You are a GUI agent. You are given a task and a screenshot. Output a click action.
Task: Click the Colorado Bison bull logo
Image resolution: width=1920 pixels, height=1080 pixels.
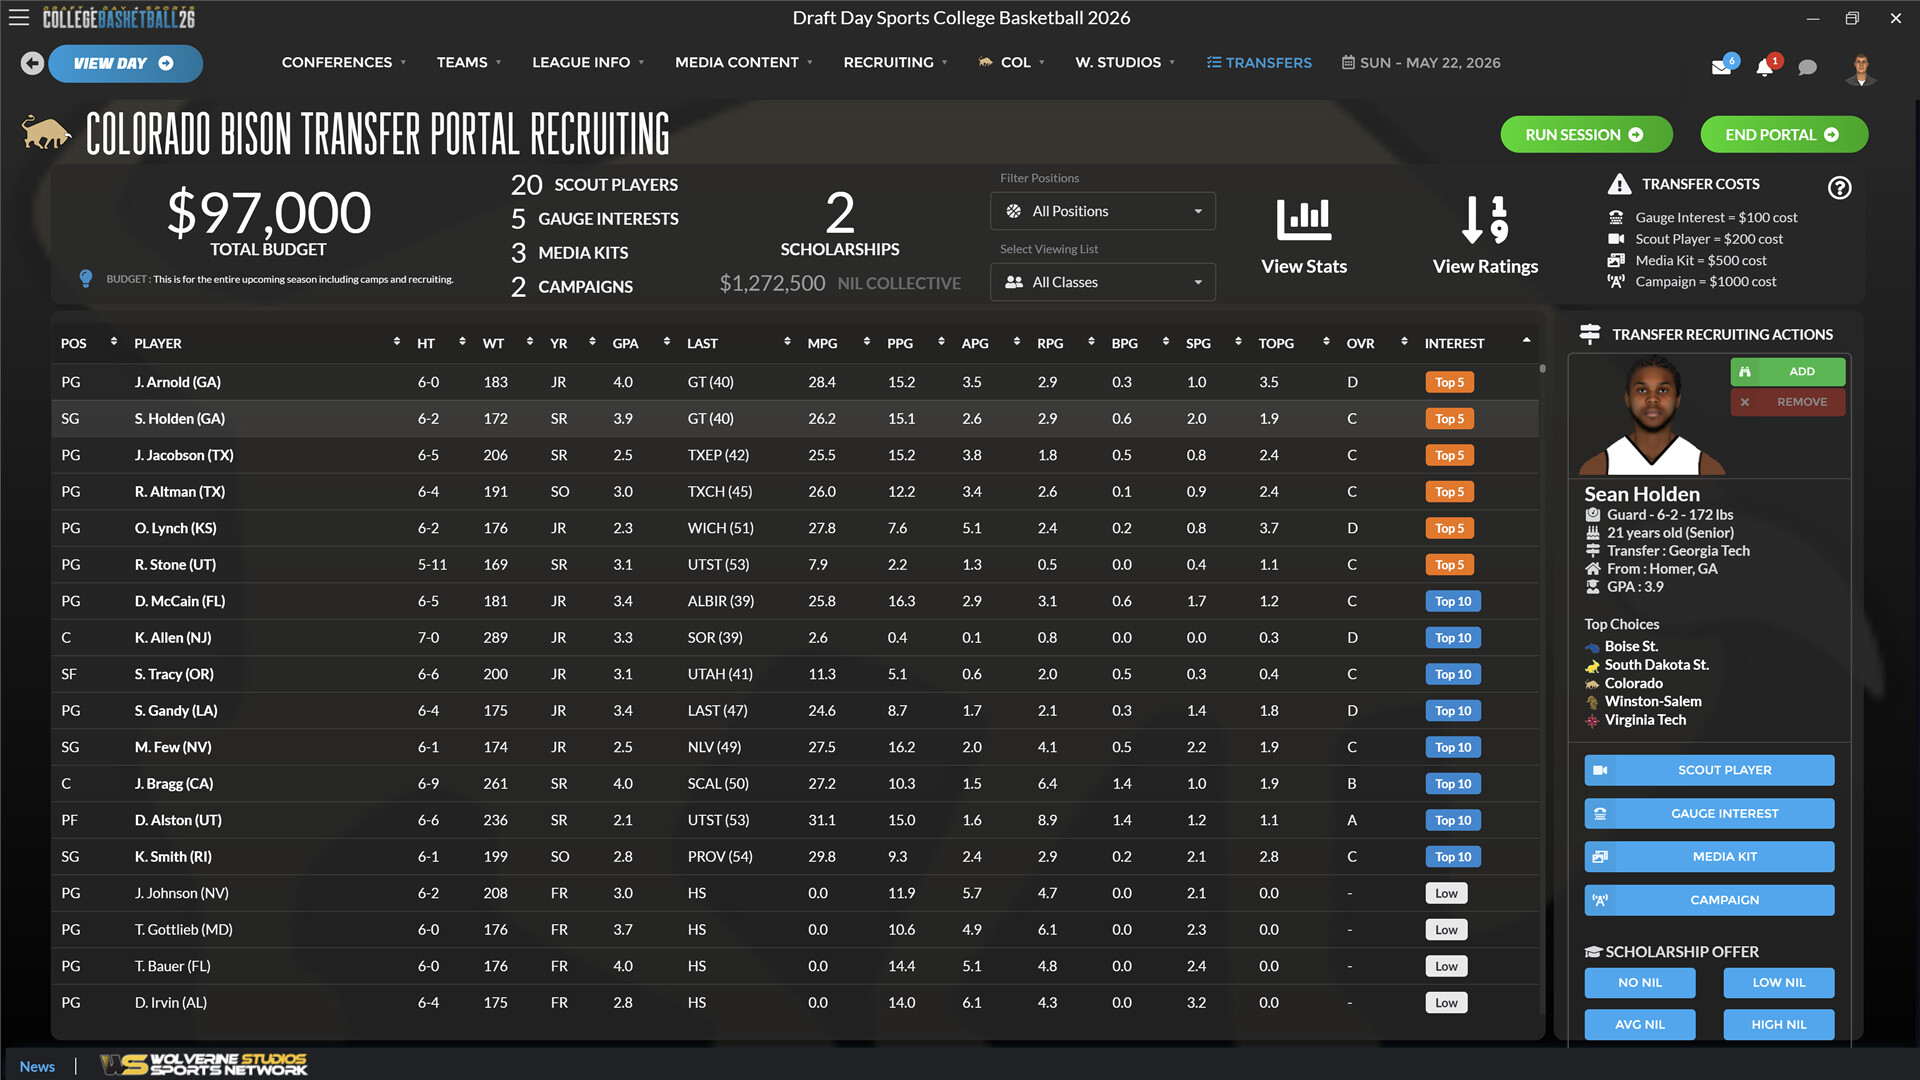click(46, 131)
